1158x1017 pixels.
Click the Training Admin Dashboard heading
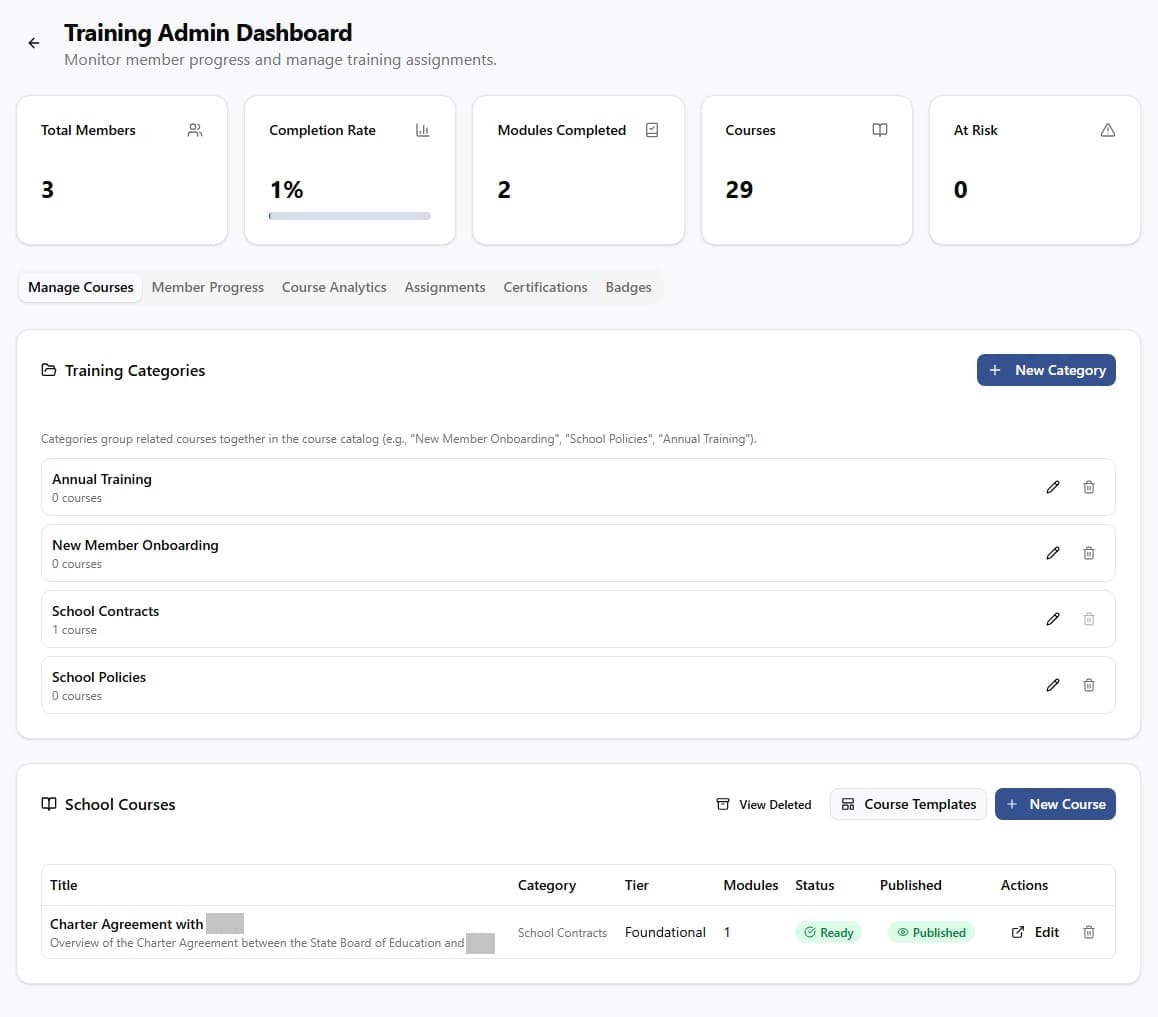click(x=208, y=32)
